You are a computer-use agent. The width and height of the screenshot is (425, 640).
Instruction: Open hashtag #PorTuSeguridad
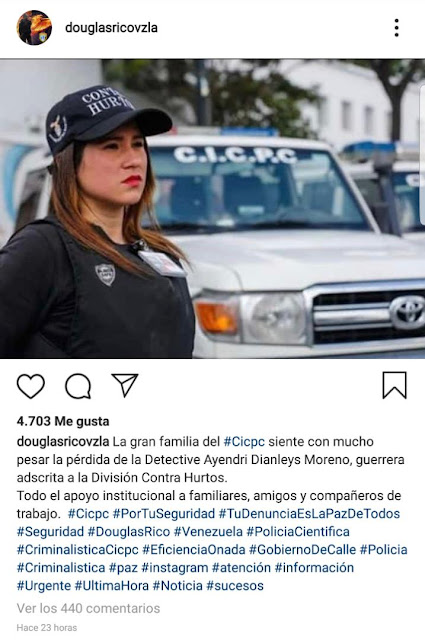click(164, 513)
